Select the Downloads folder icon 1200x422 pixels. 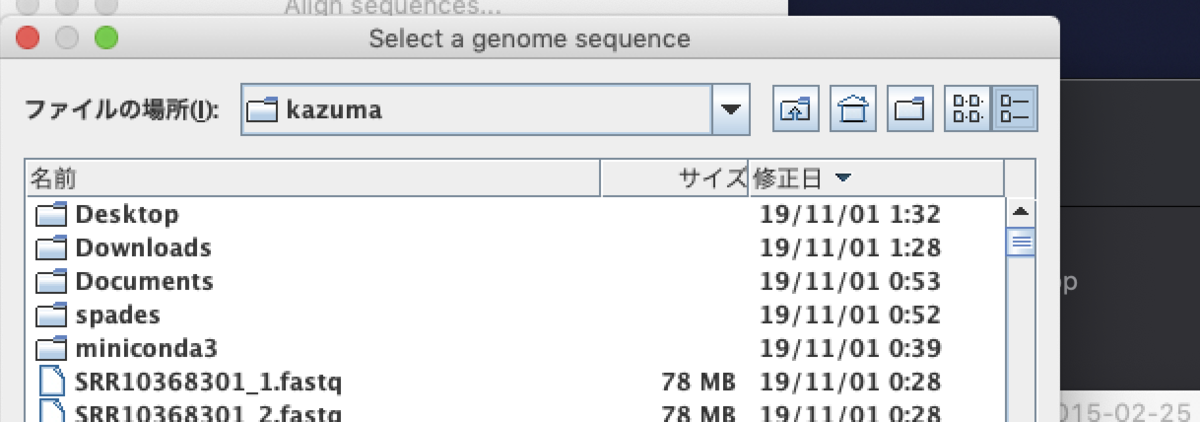(50, 248)
